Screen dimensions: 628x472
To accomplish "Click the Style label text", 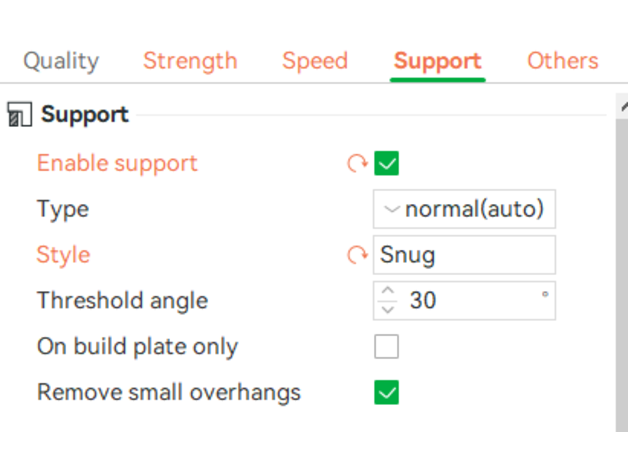I will pos(63,255).
